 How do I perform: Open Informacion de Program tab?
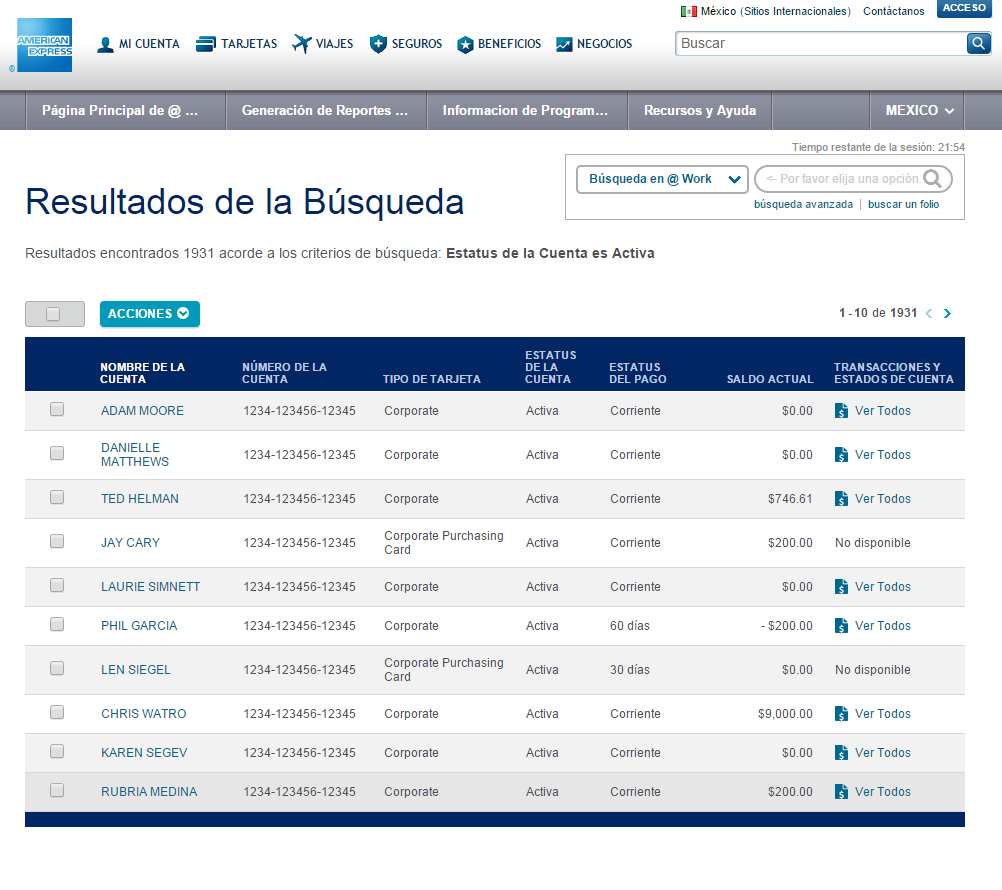click(527, 111)
